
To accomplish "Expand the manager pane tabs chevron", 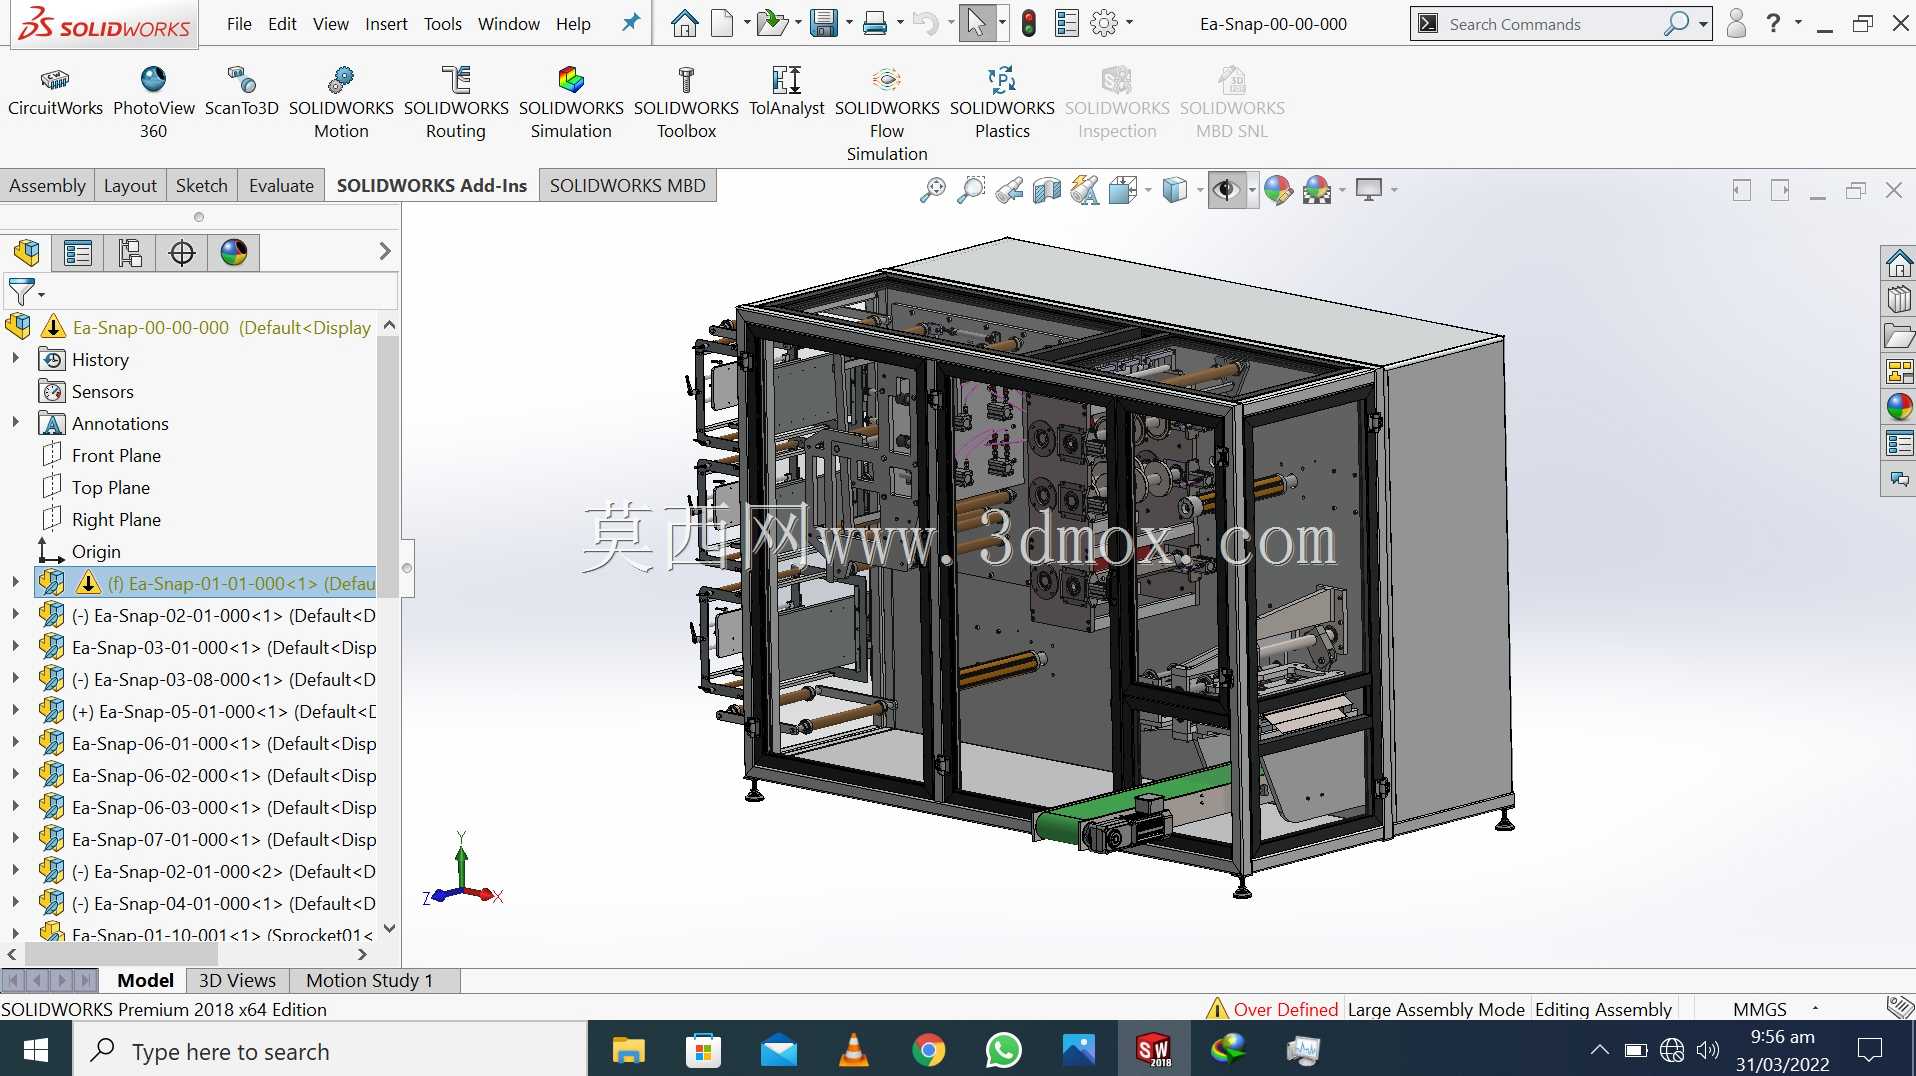I will click(x=385, y=252).
